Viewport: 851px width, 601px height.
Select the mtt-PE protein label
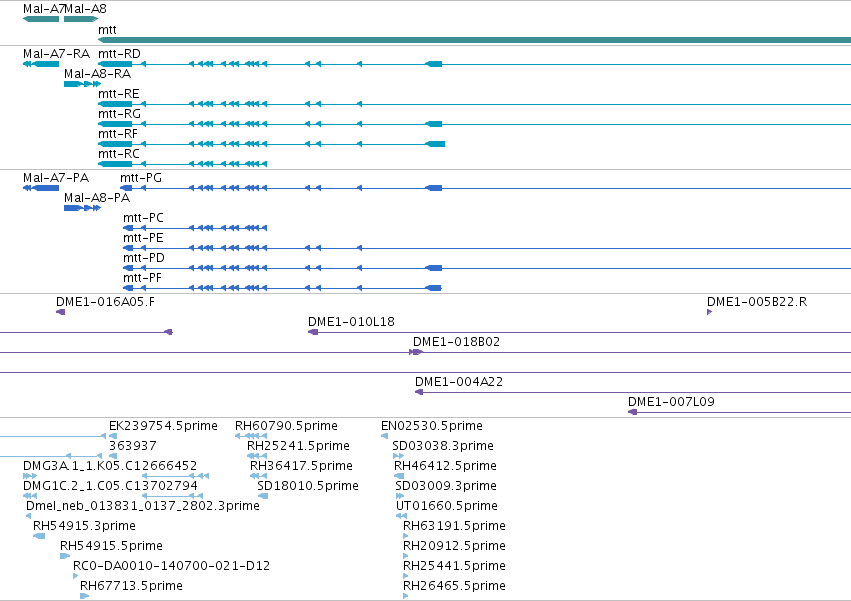tap(143, 238)
